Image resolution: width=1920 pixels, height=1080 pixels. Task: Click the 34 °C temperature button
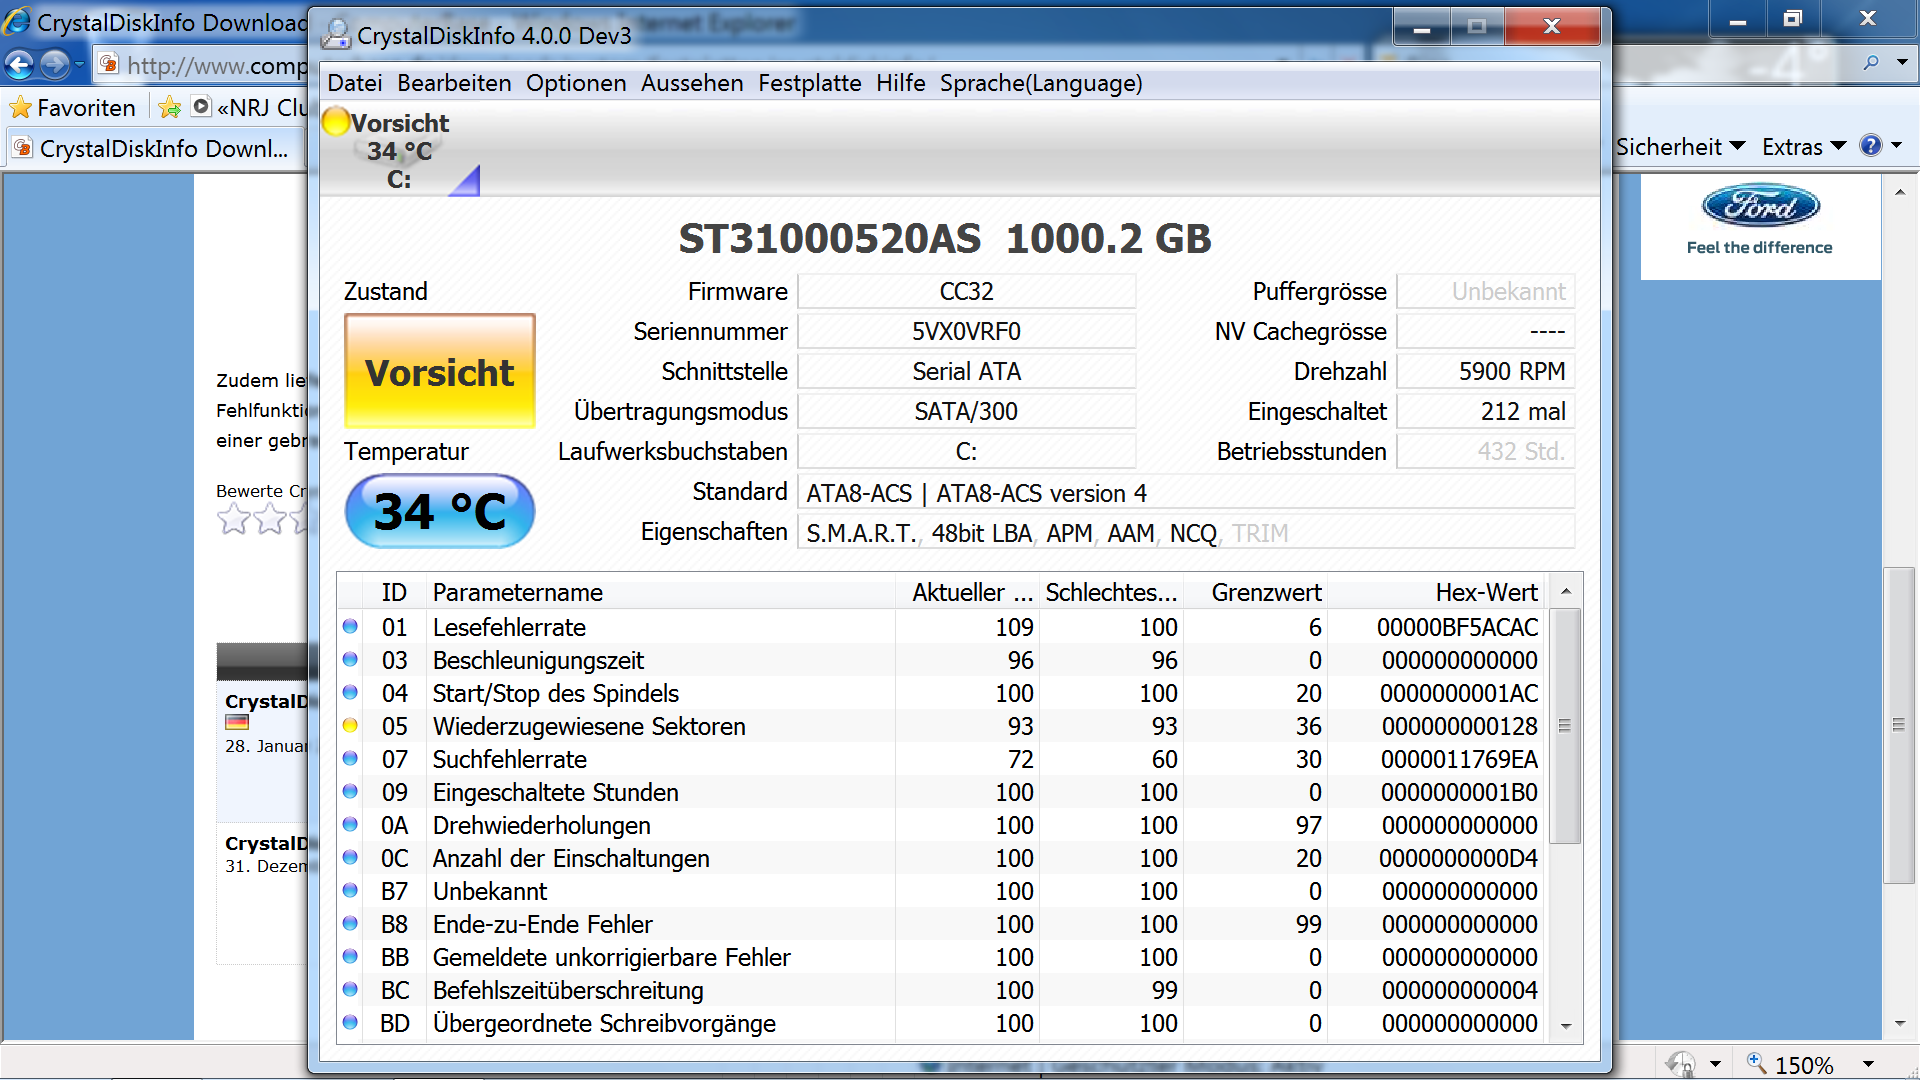point(440,511)
